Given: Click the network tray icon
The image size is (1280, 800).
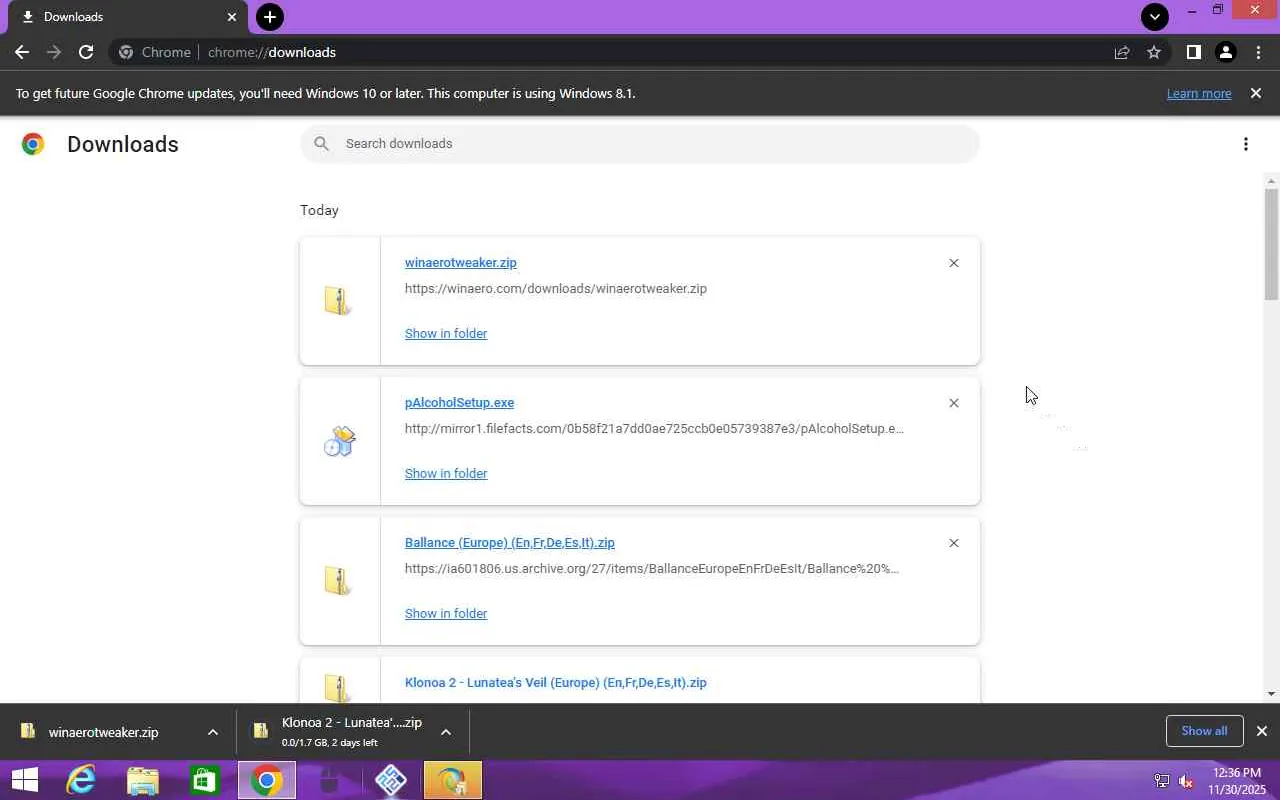Looking at the screenshot, I should click(x=1162, y=781).
